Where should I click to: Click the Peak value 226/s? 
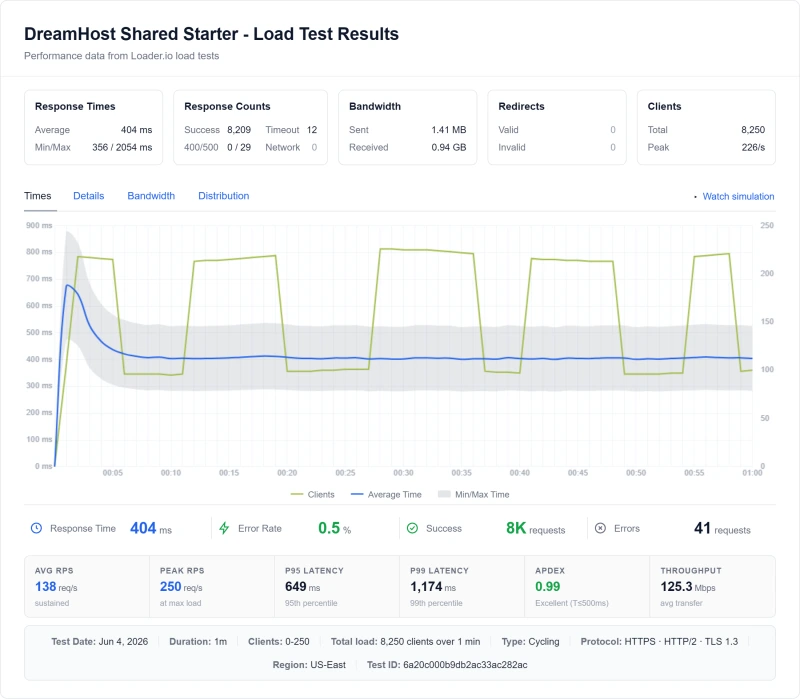pos(754,147)
